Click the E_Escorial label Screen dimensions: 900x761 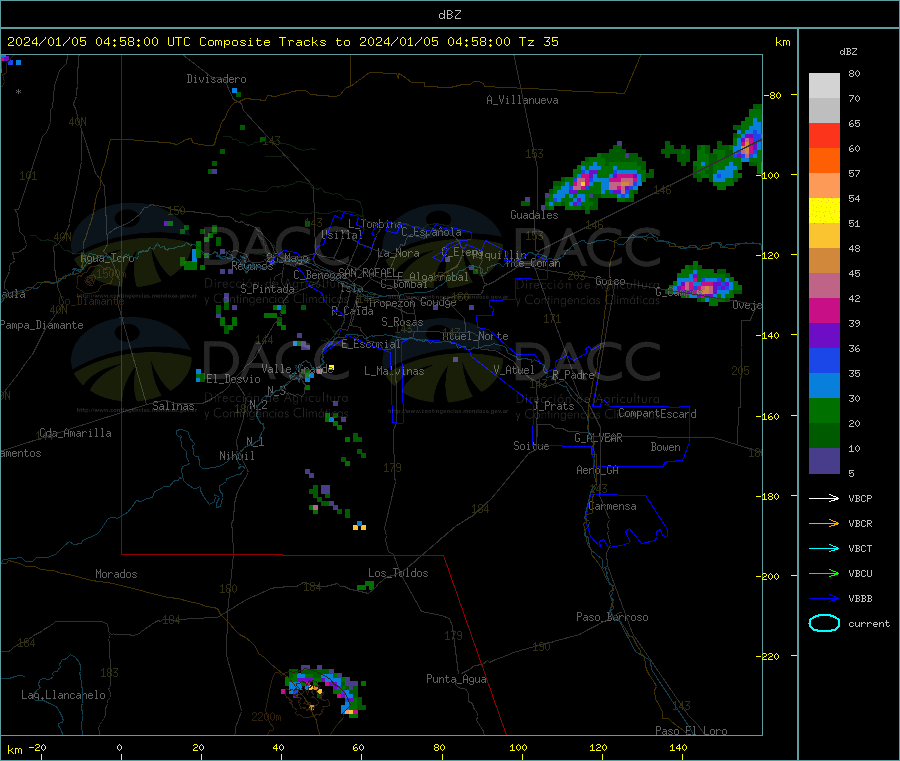(x=371, y=344)
